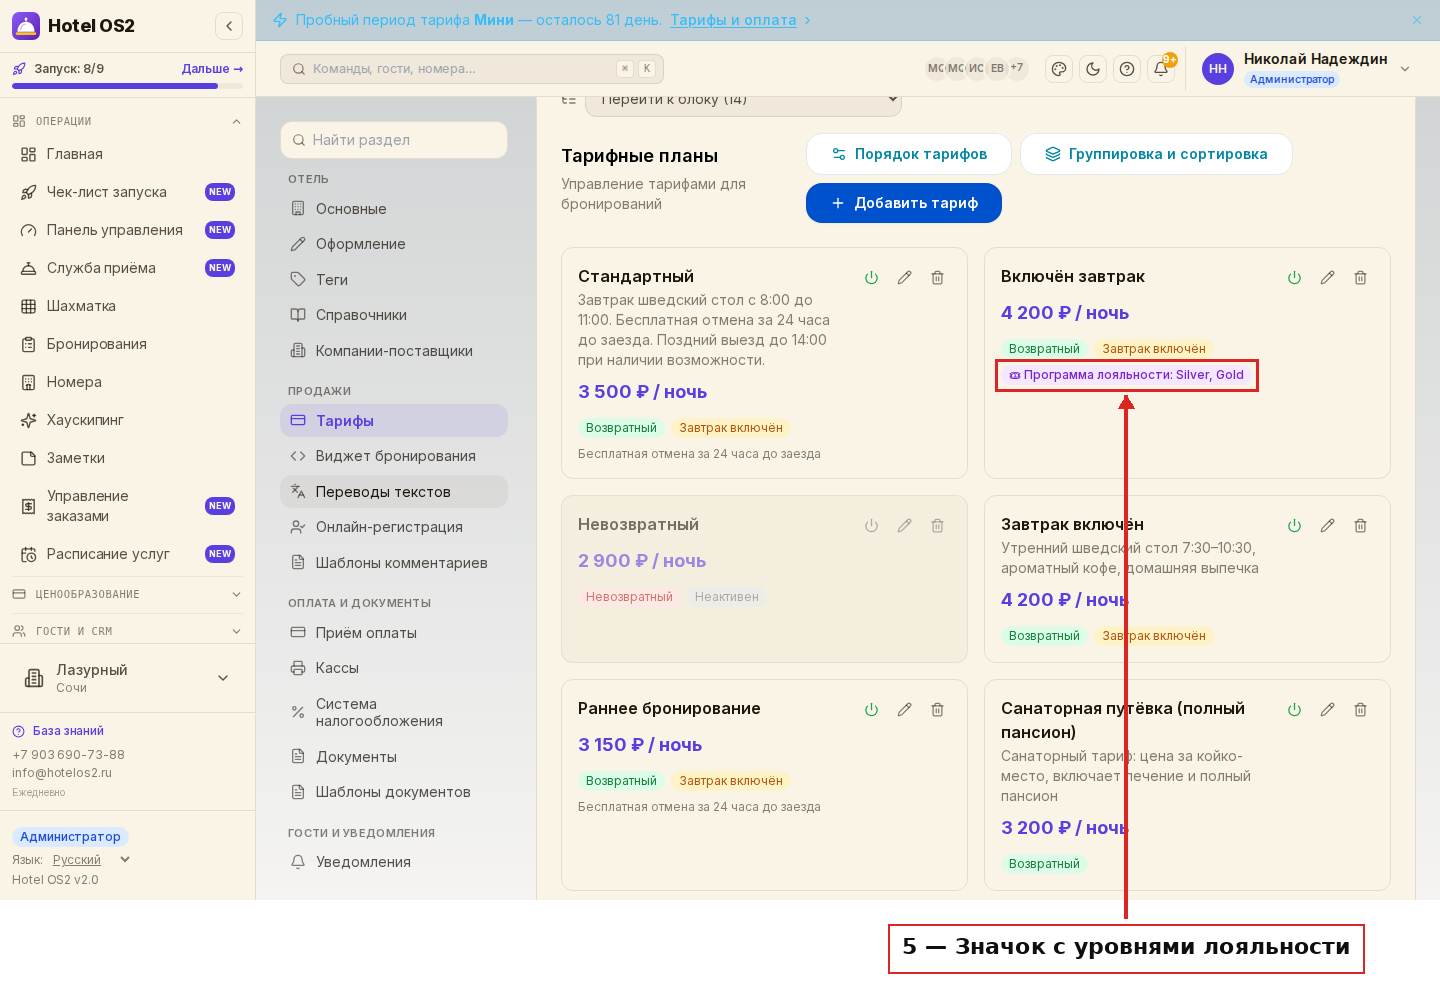Focus the command search field
1440x997 pixels.
(472, 69)
